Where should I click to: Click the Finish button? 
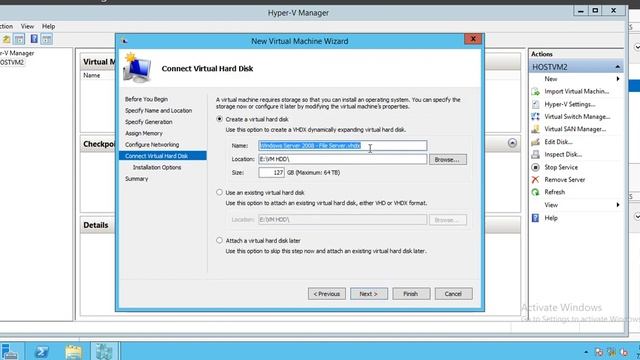tap(411, 294)
